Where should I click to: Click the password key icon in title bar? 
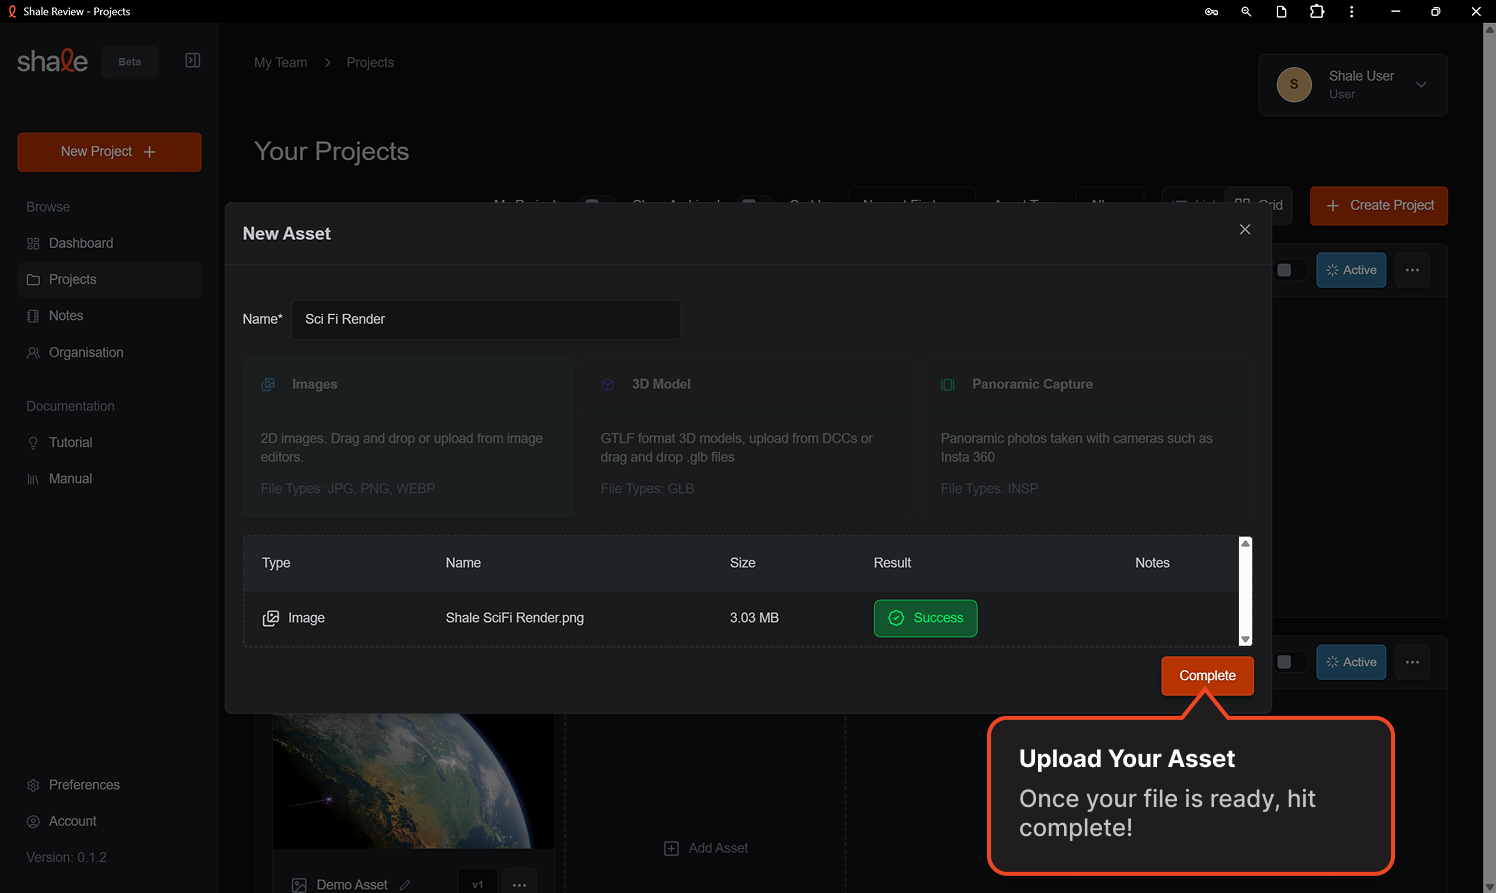pos(1211,12)
